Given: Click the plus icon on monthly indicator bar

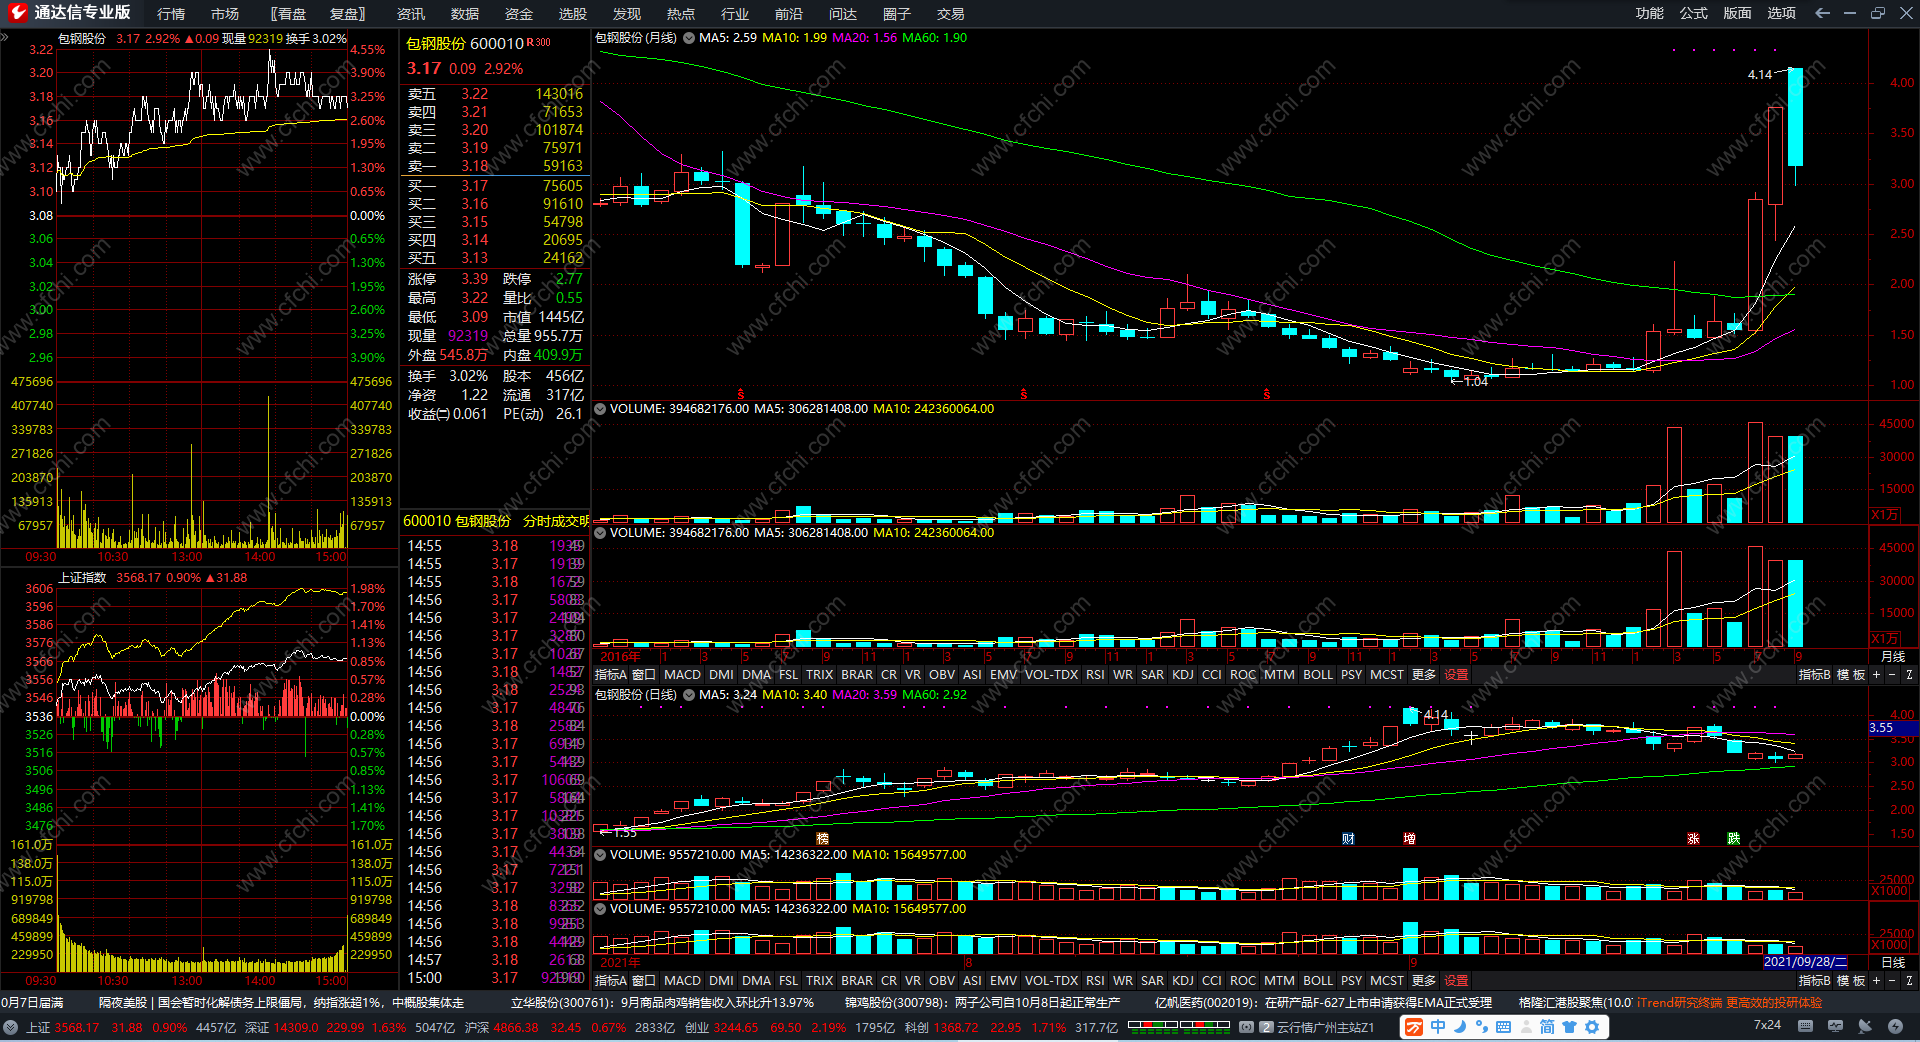Looking at the screenshot, I should tap(1876, 675).
